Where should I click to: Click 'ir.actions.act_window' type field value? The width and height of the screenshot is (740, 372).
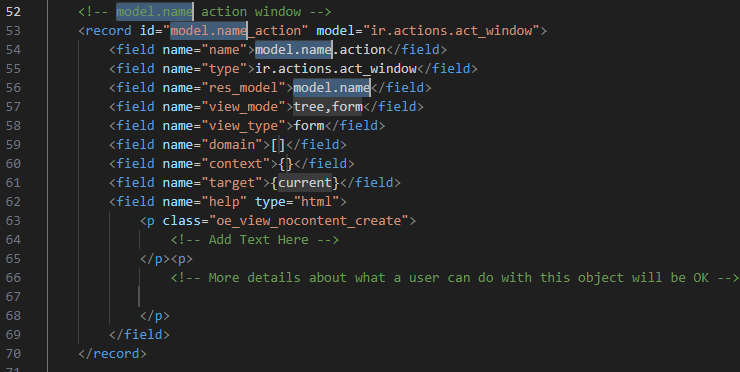tap(336, 68)
